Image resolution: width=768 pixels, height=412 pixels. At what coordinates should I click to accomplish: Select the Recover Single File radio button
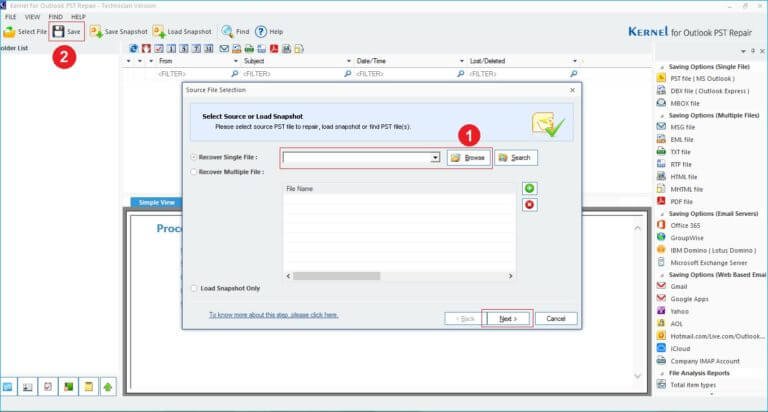coord(194,157)
